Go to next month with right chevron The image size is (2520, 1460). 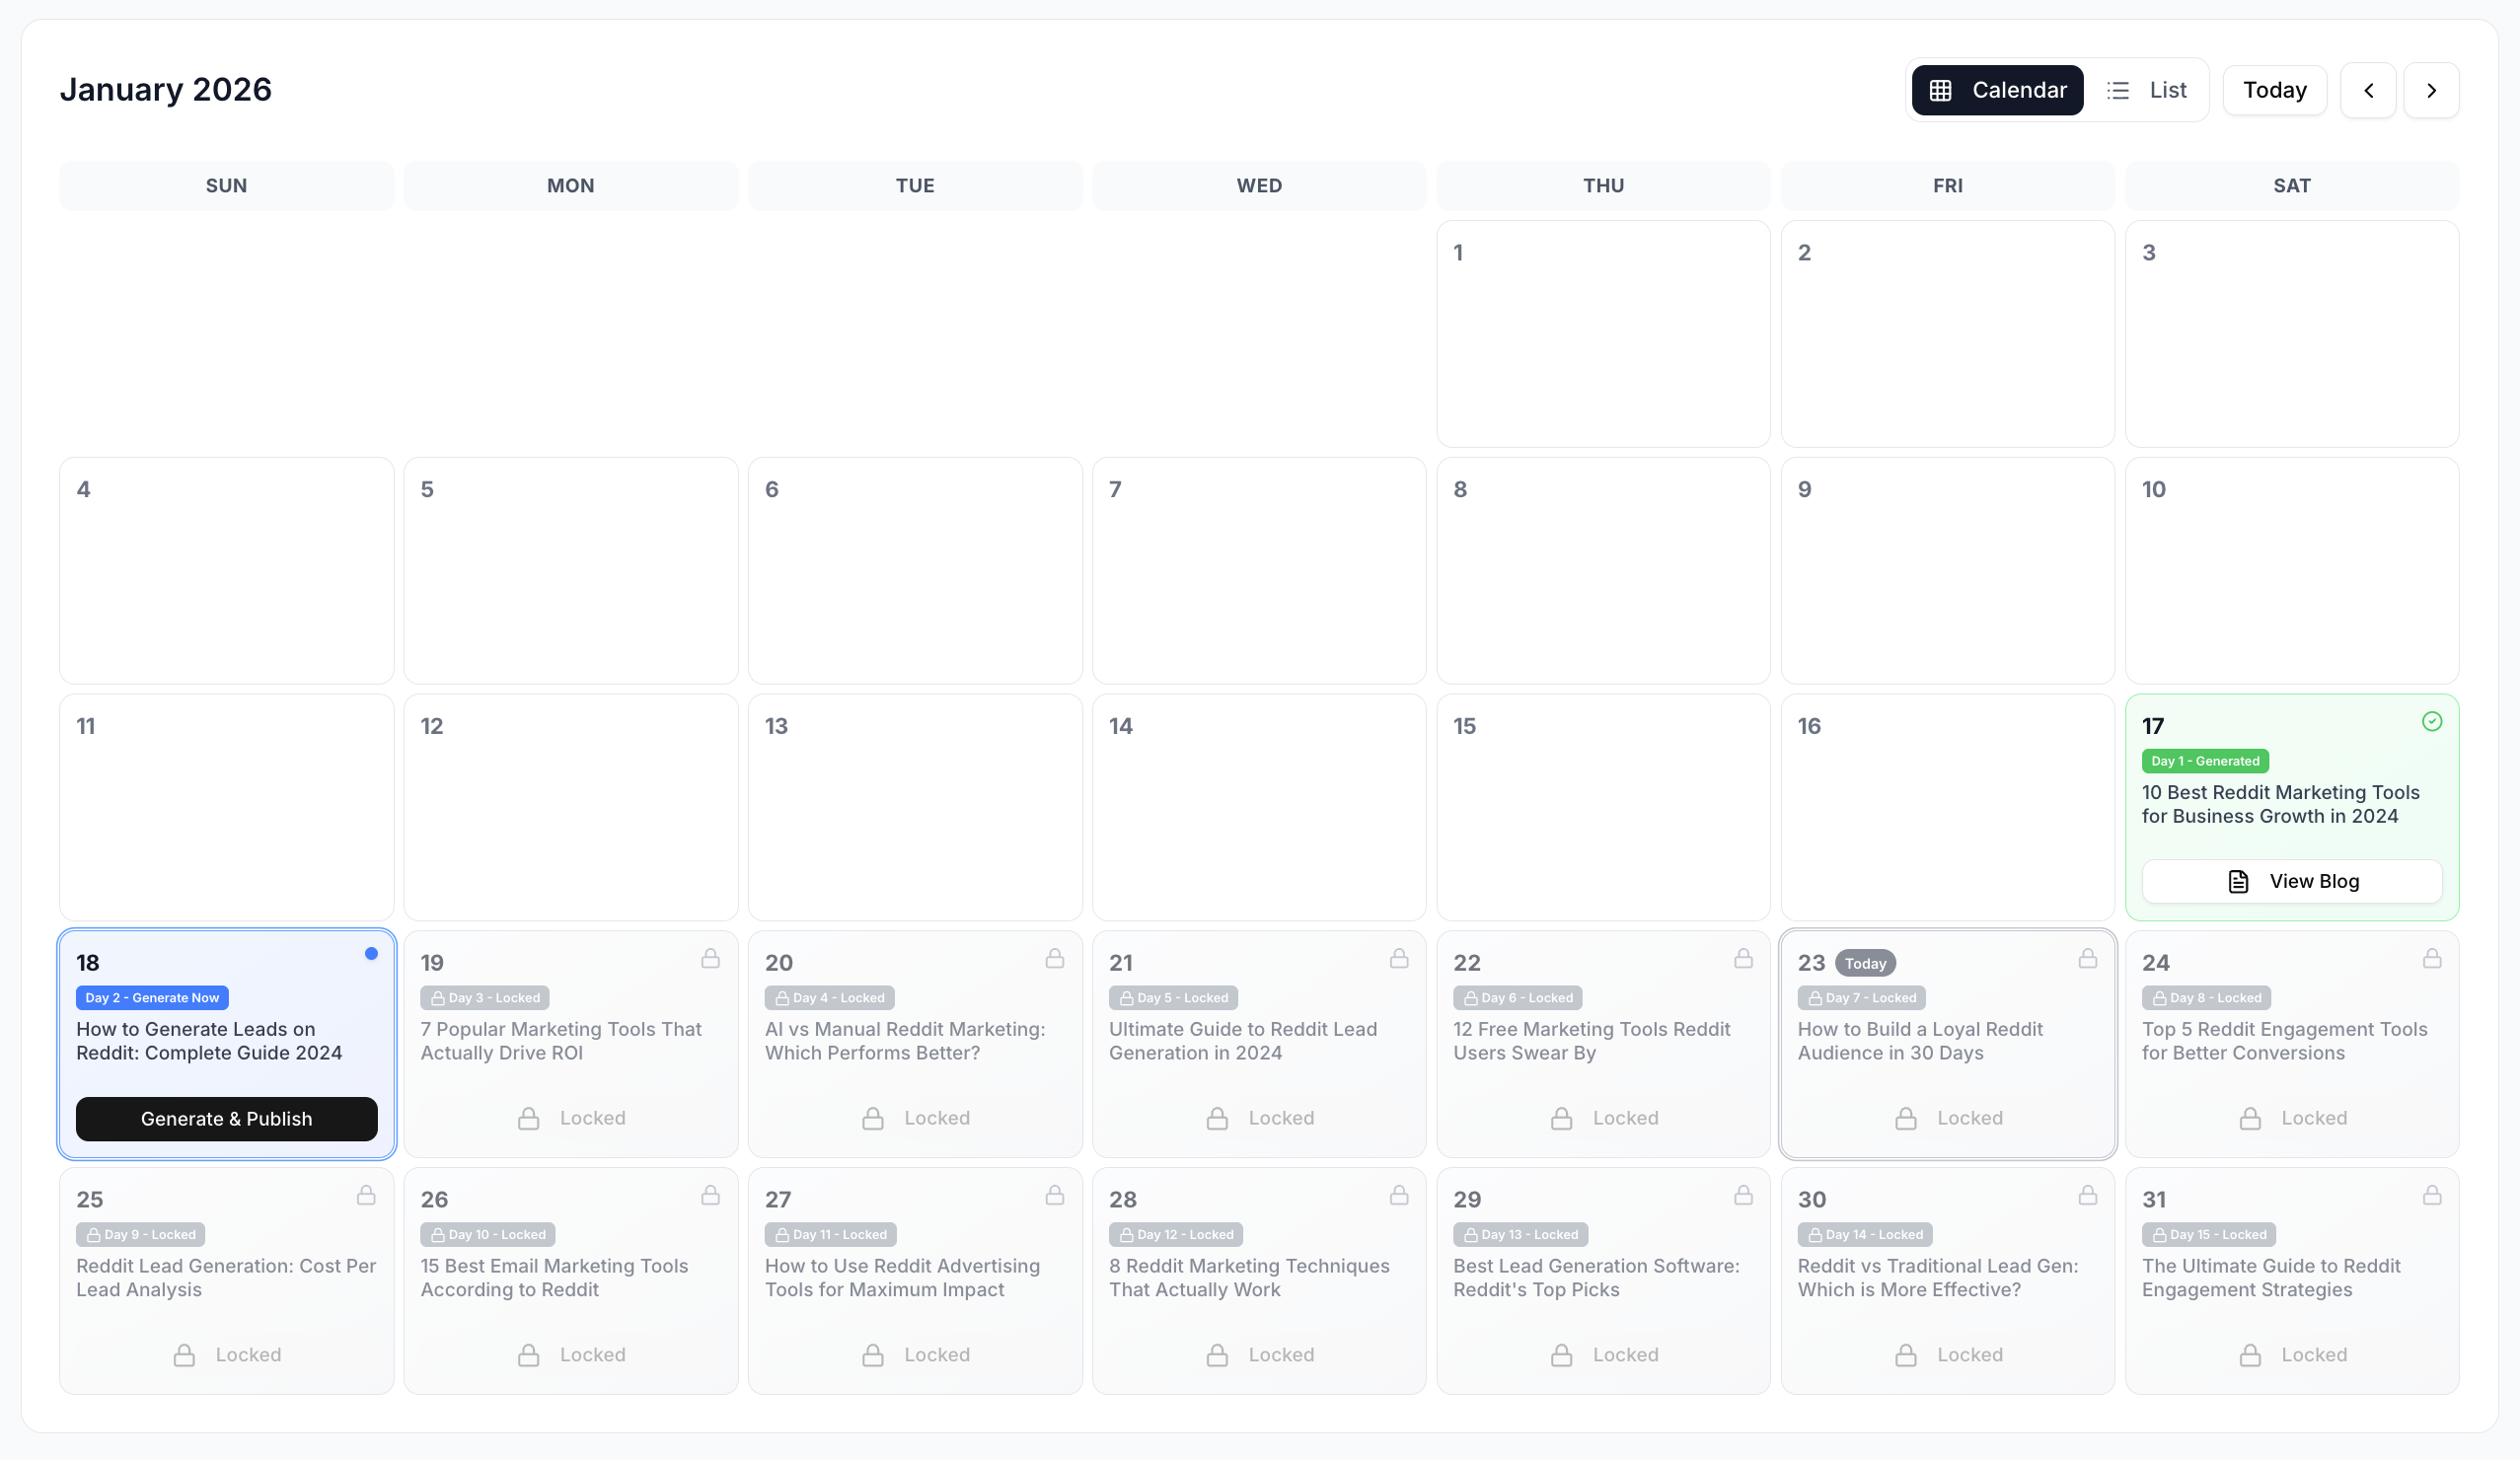tap(2431, 90)
